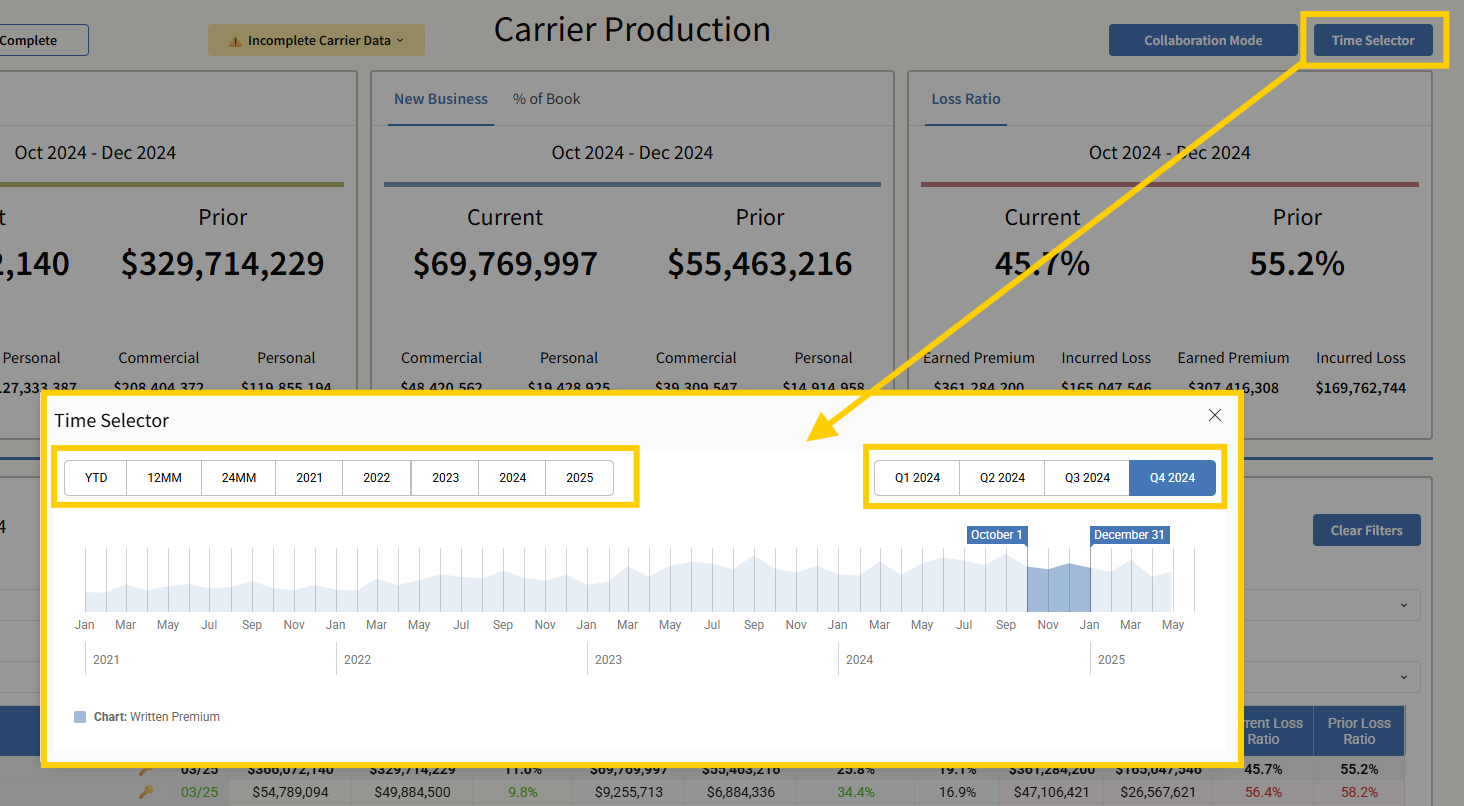The width and height of the screenshot is (1464, 806).
Task: Expand the Incomplete Carrier Data dropdown
Action: click(400, 41)
